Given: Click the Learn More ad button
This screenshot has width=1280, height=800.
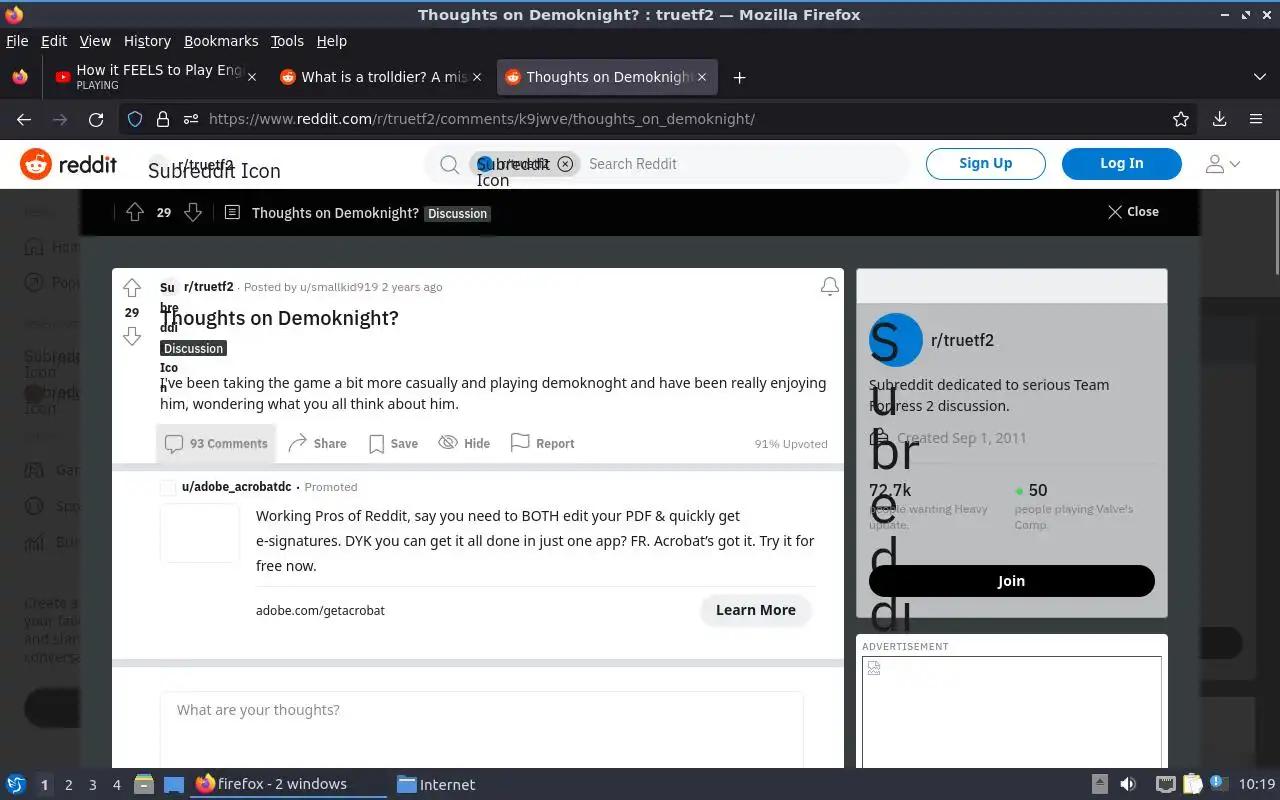Looking at the screenshot, I should click(756, 610).
